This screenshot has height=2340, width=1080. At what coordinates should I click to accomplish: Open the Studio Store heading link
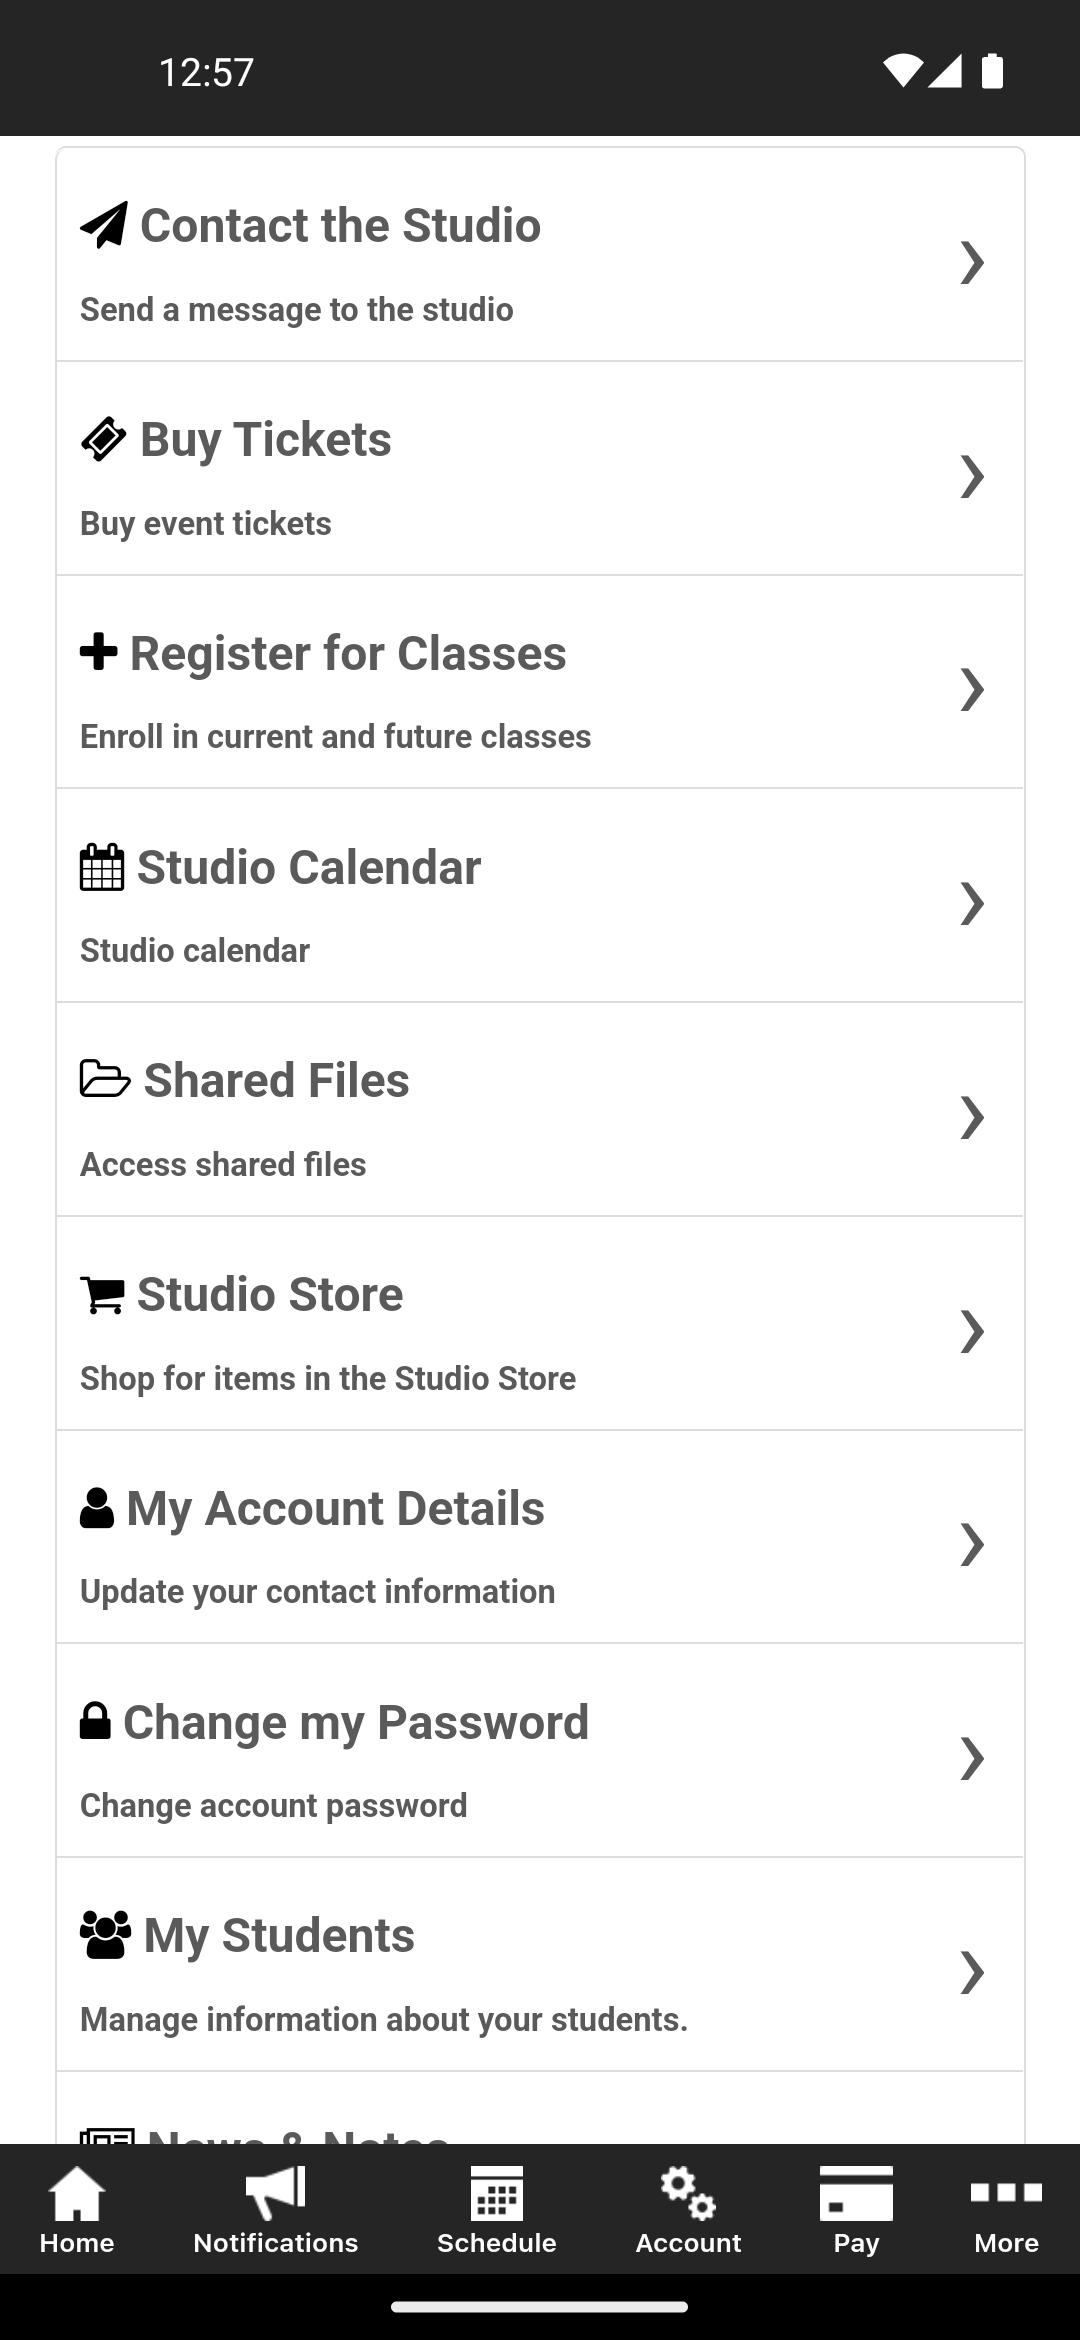point(270,1294)
